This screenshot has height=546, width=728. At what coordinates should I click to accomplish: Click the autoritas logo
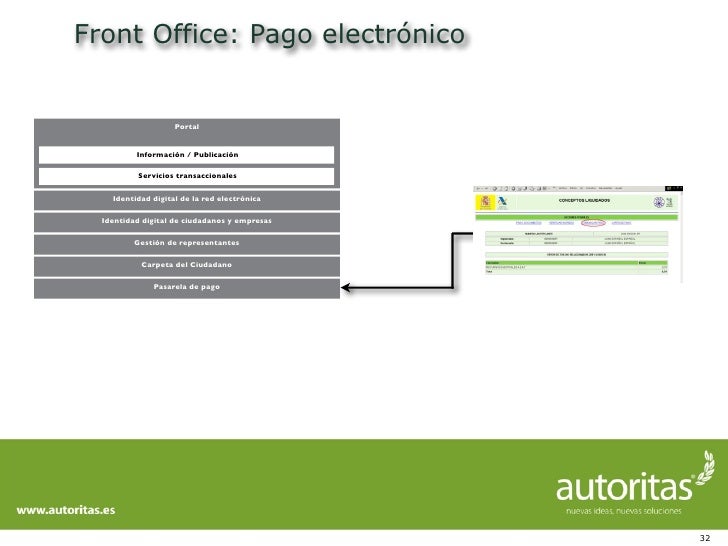(635, 478)
